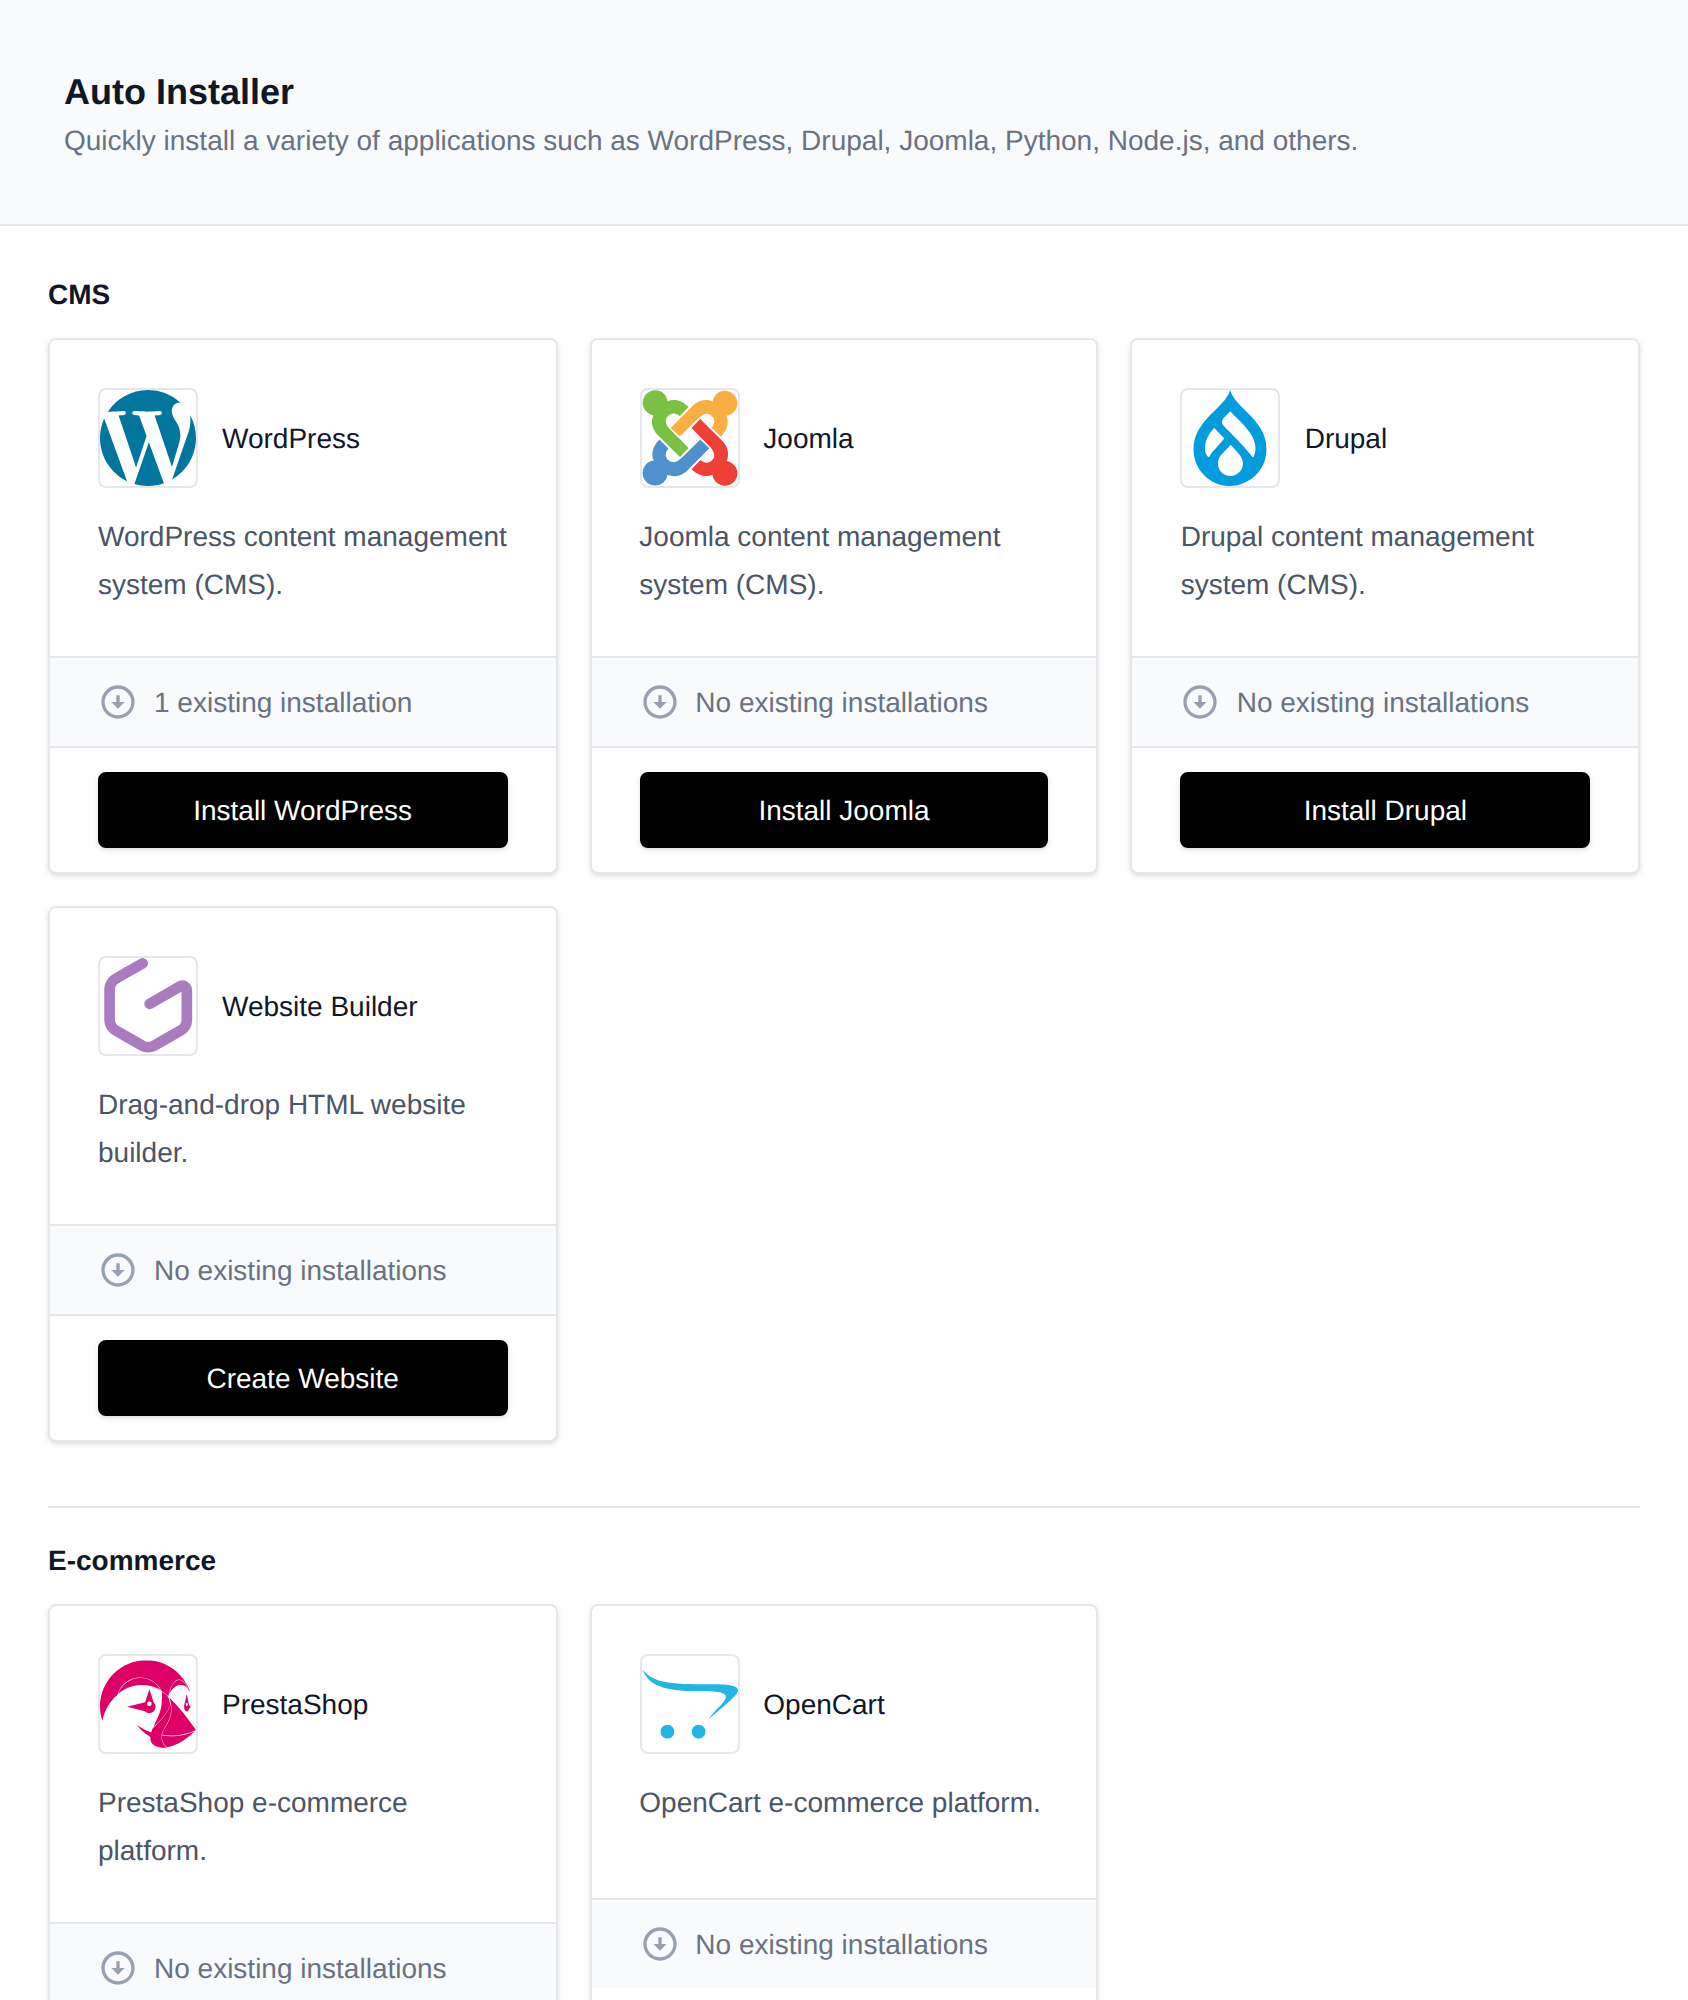
Task: Click download icon in Joomla installations row
Action: pyautogui.click(x=660, y=702)
